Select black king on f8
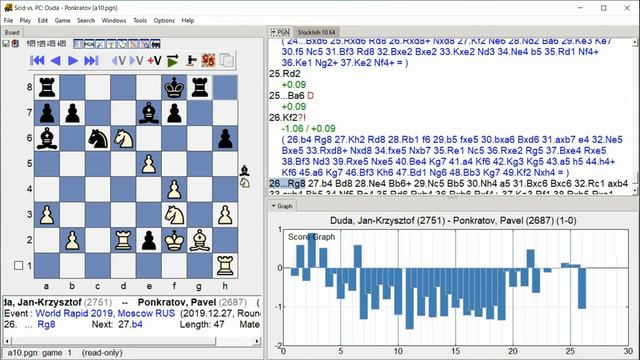 174,87
